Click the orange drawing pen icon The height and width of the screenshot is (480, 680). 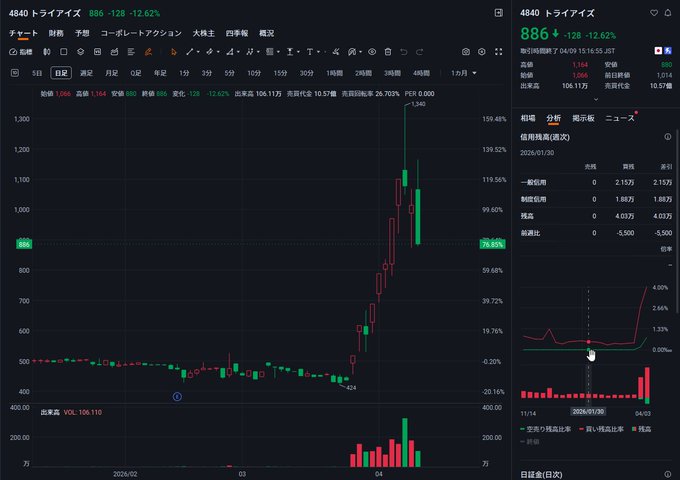click(x=148, y=52)
